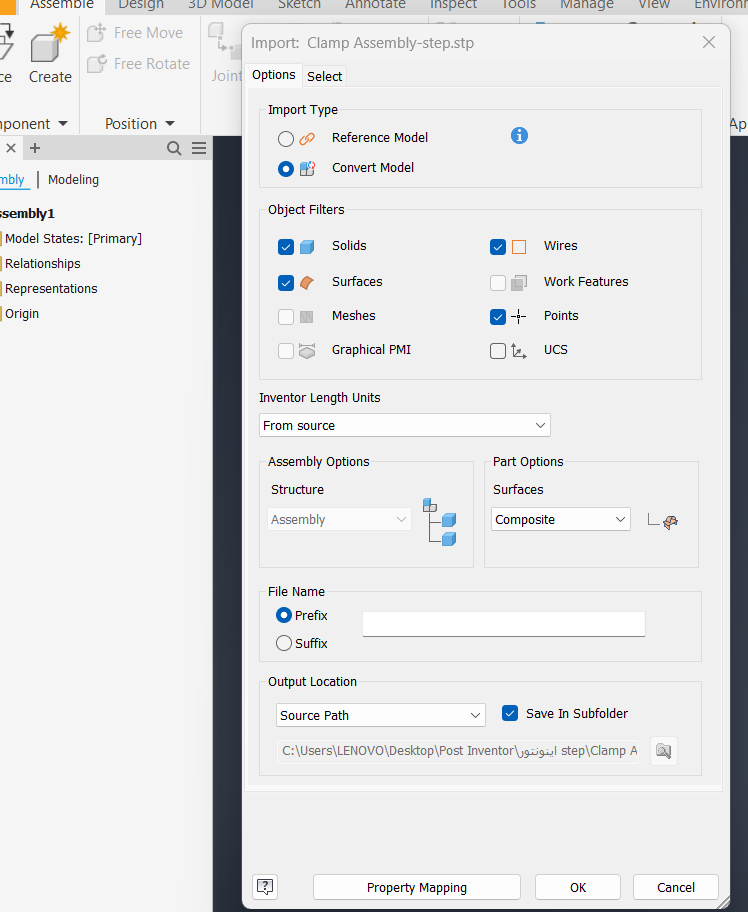Enable the UCS checkbox

(x=498, y=351)
